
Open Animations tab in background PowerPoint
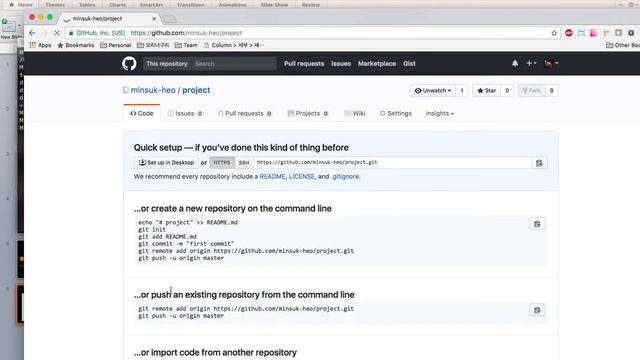pyautogui.click(x=233, y=5)
